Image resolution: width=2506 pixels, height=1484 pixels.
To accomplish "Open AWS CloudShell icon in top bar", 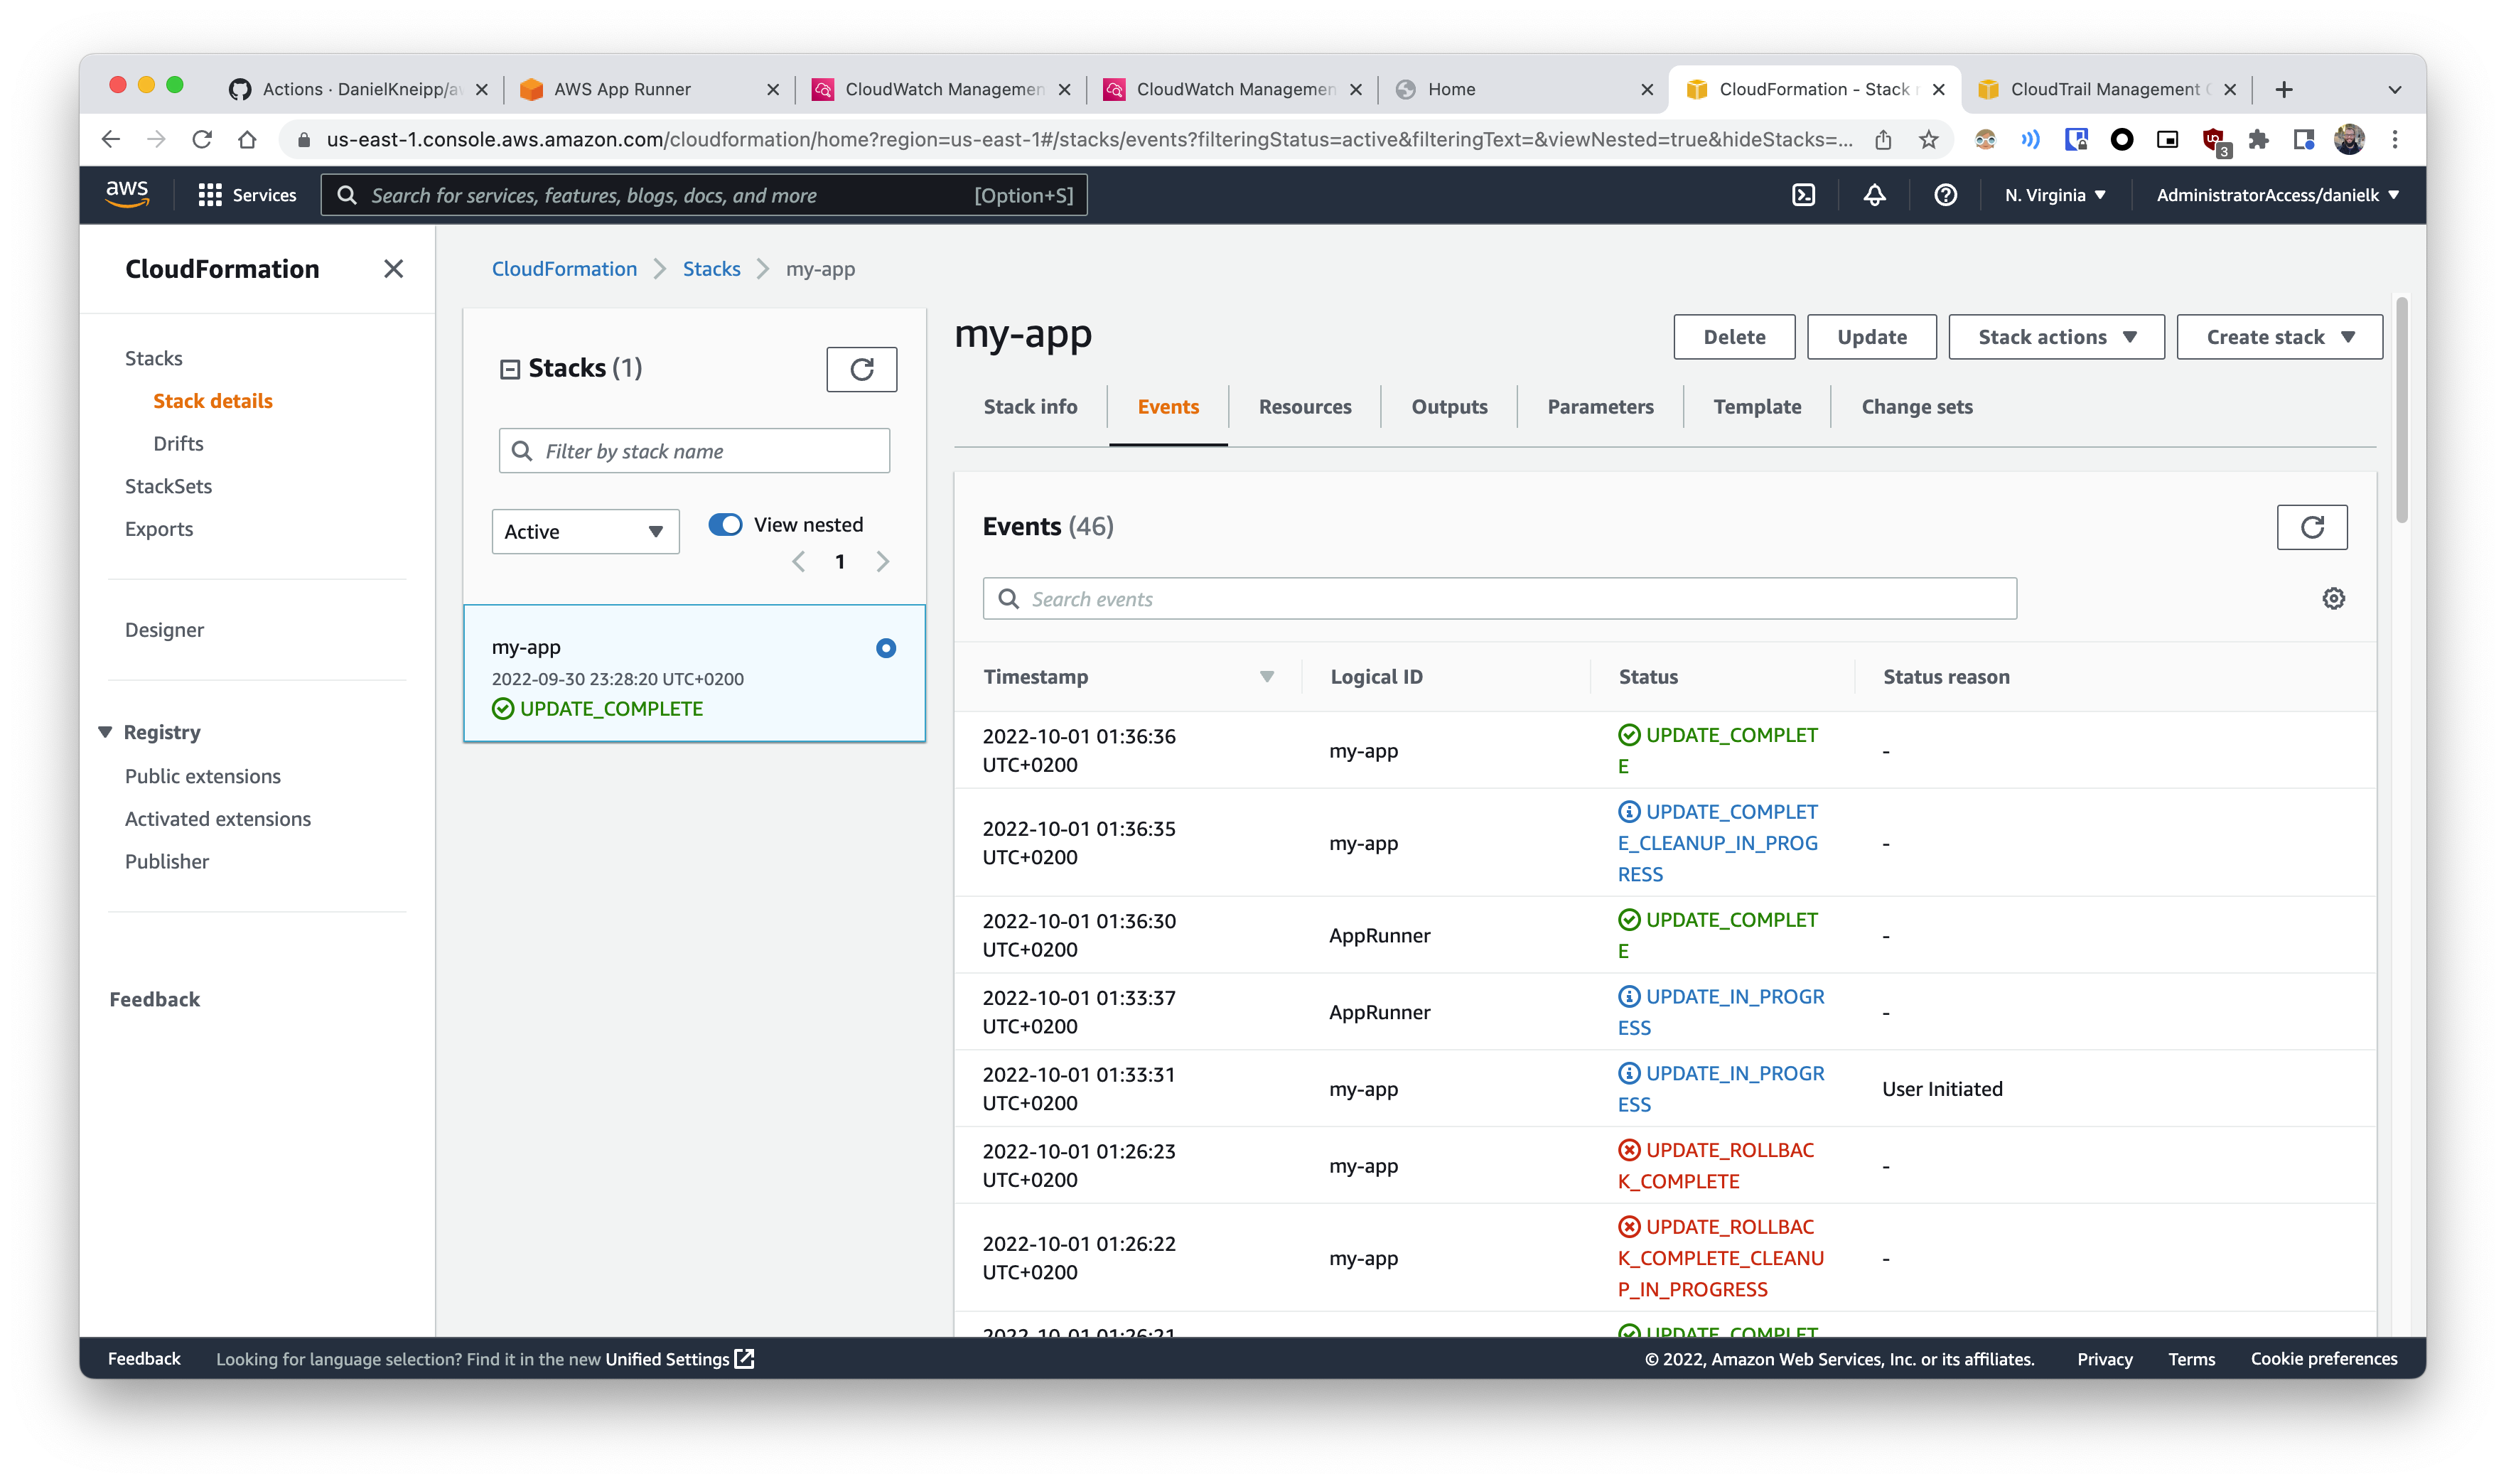I will point(1803,195).
